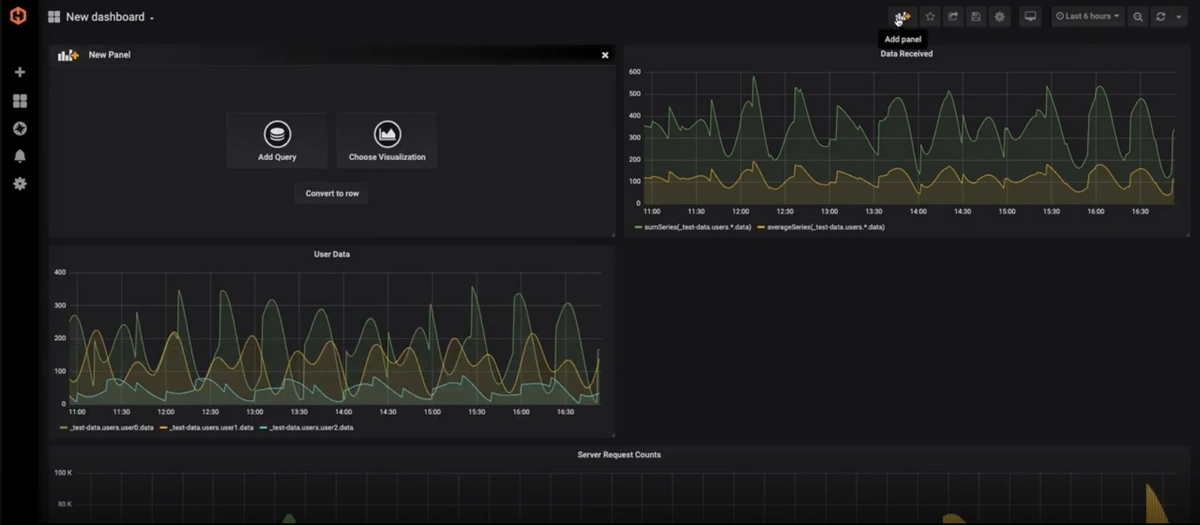The height and width of the screenshot is (525, 1200).
Task: Click the Choose Visualization label
Action: click(x=387, y=157)
